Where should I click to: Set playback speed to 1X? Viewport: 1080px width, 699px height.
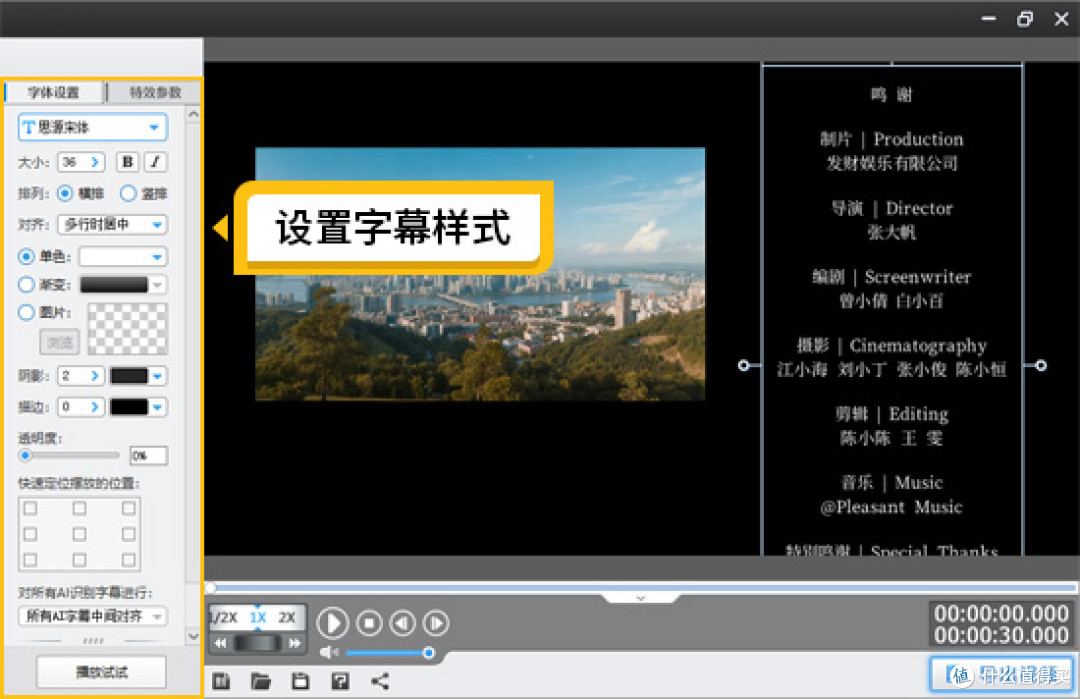(x=258, y=618)
